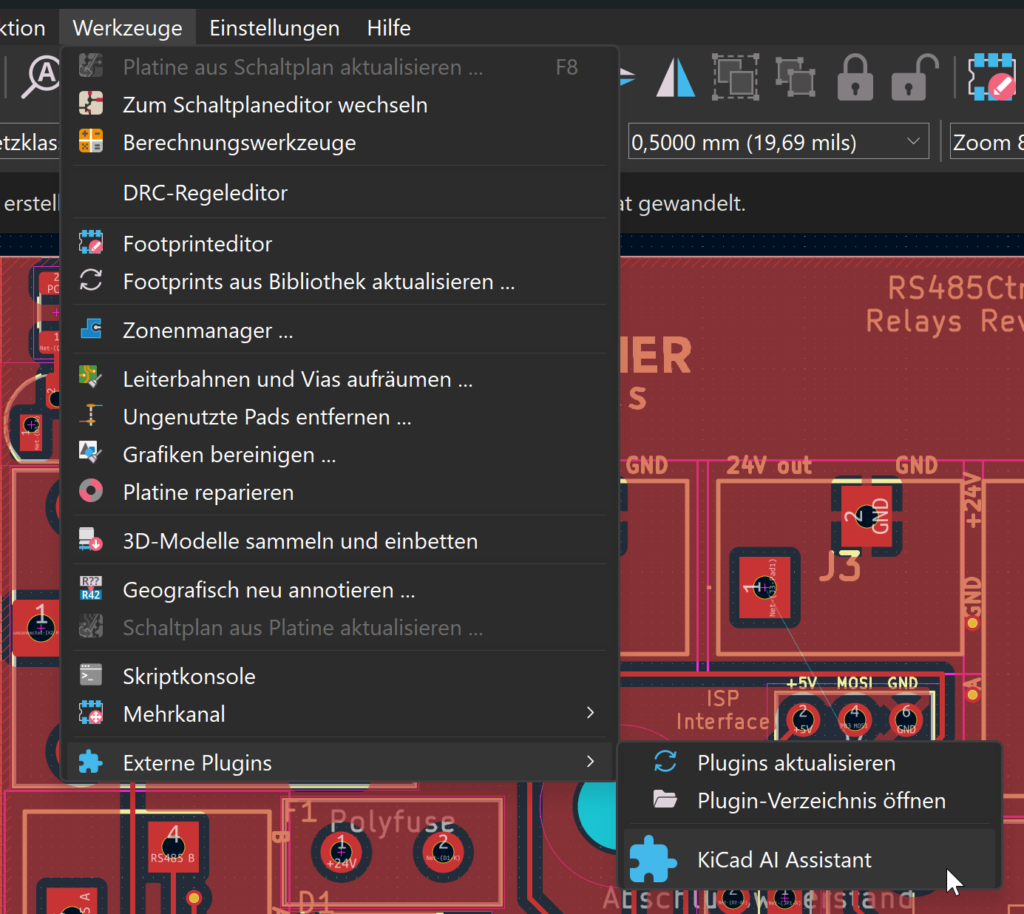The width and height of the screenshot is (1024, 914).
Task: Click the ungroup items toolbar icon
Action: coord(795,78)
